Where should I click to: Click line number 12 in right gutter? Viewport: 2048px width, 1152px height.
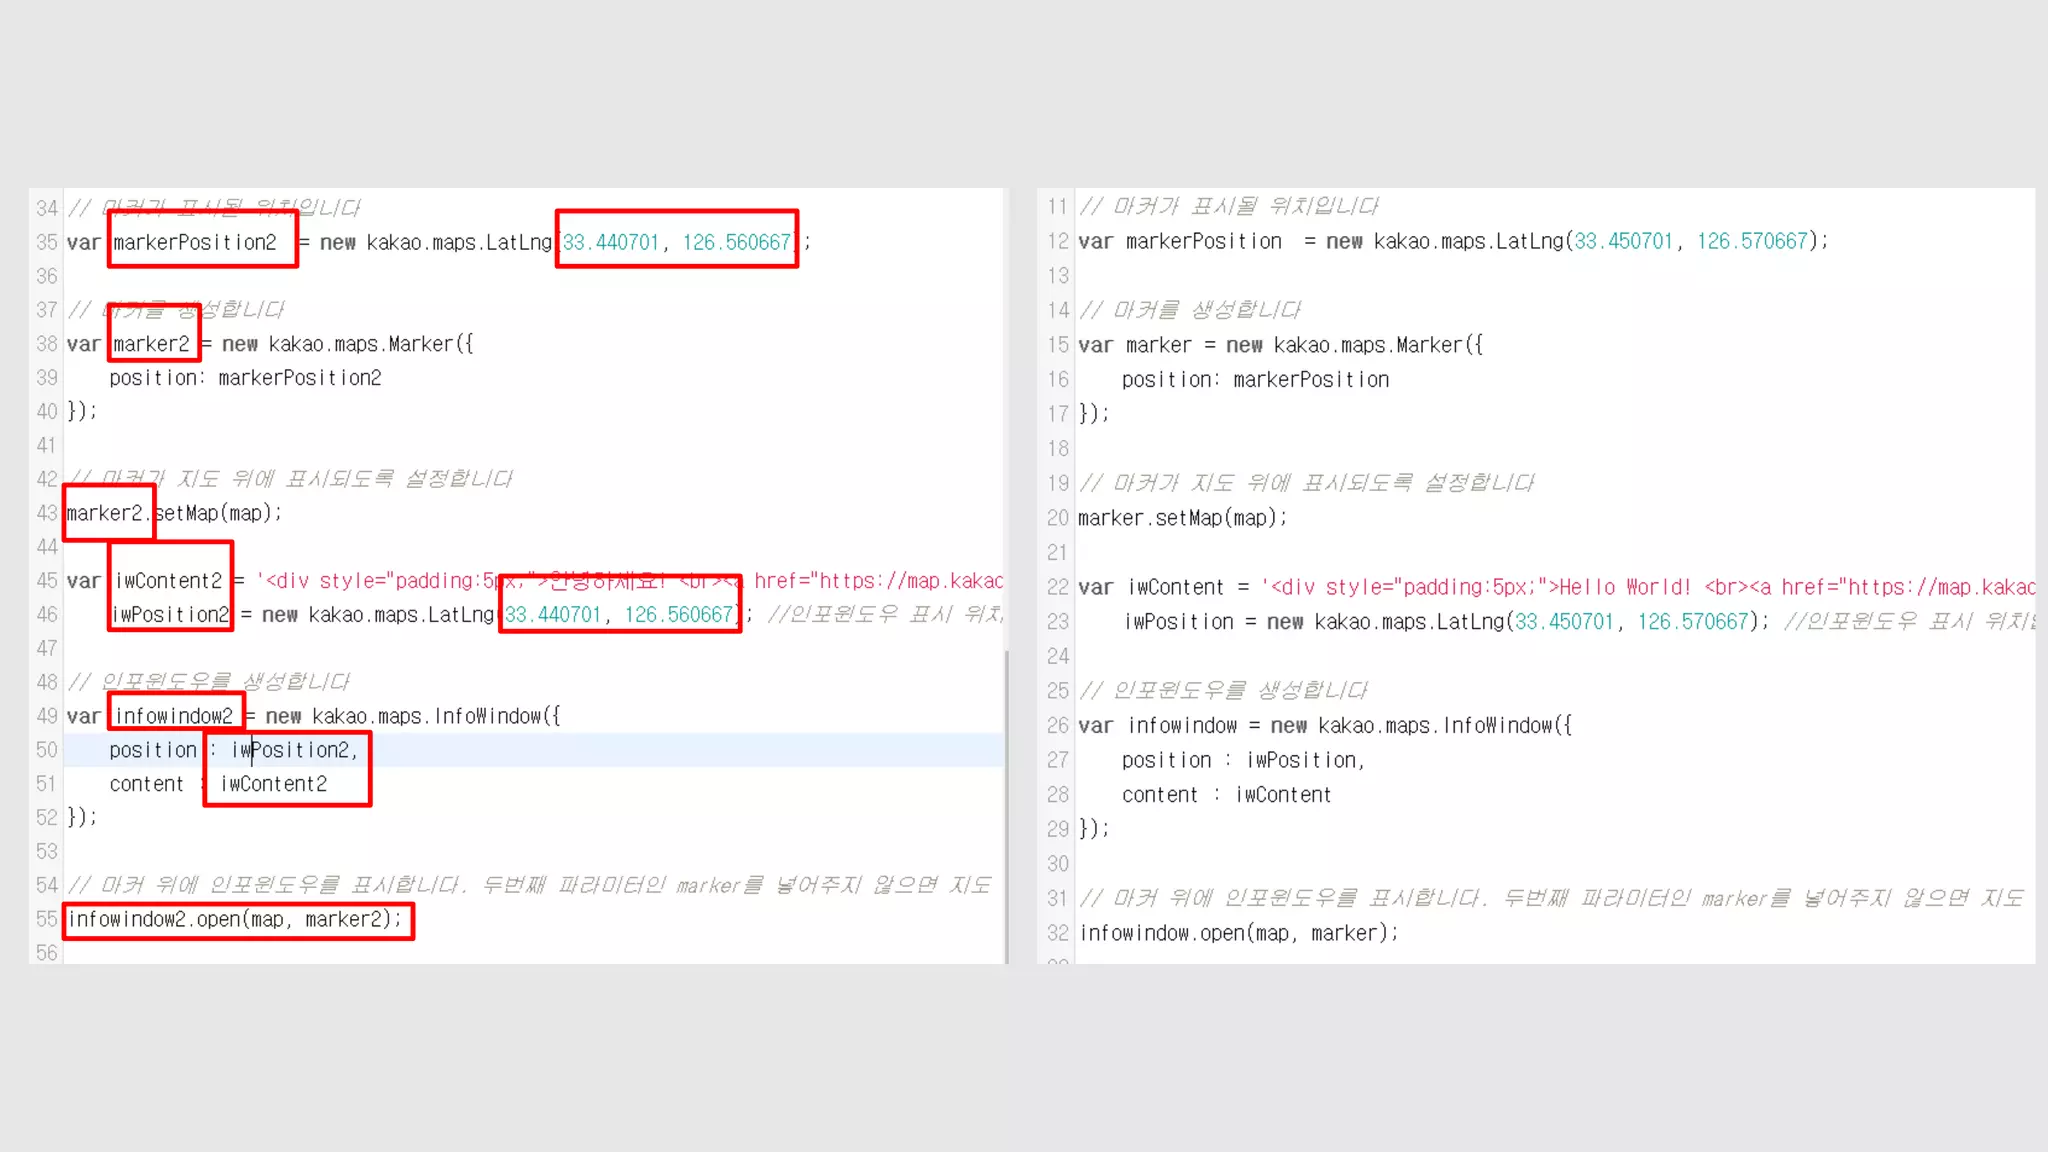[x=1057, y=241]
